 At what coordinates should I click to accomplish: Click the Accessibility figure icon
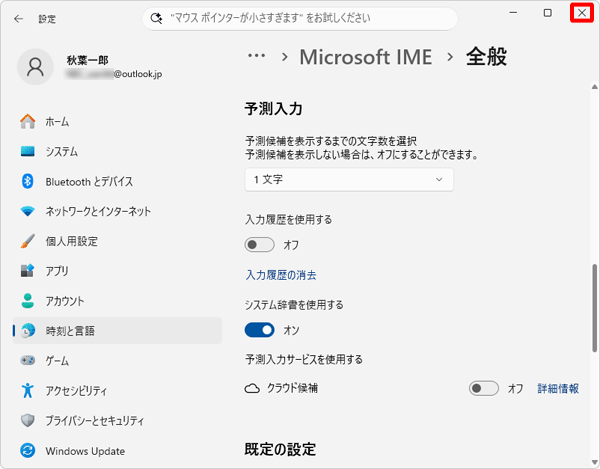[28, 391]
